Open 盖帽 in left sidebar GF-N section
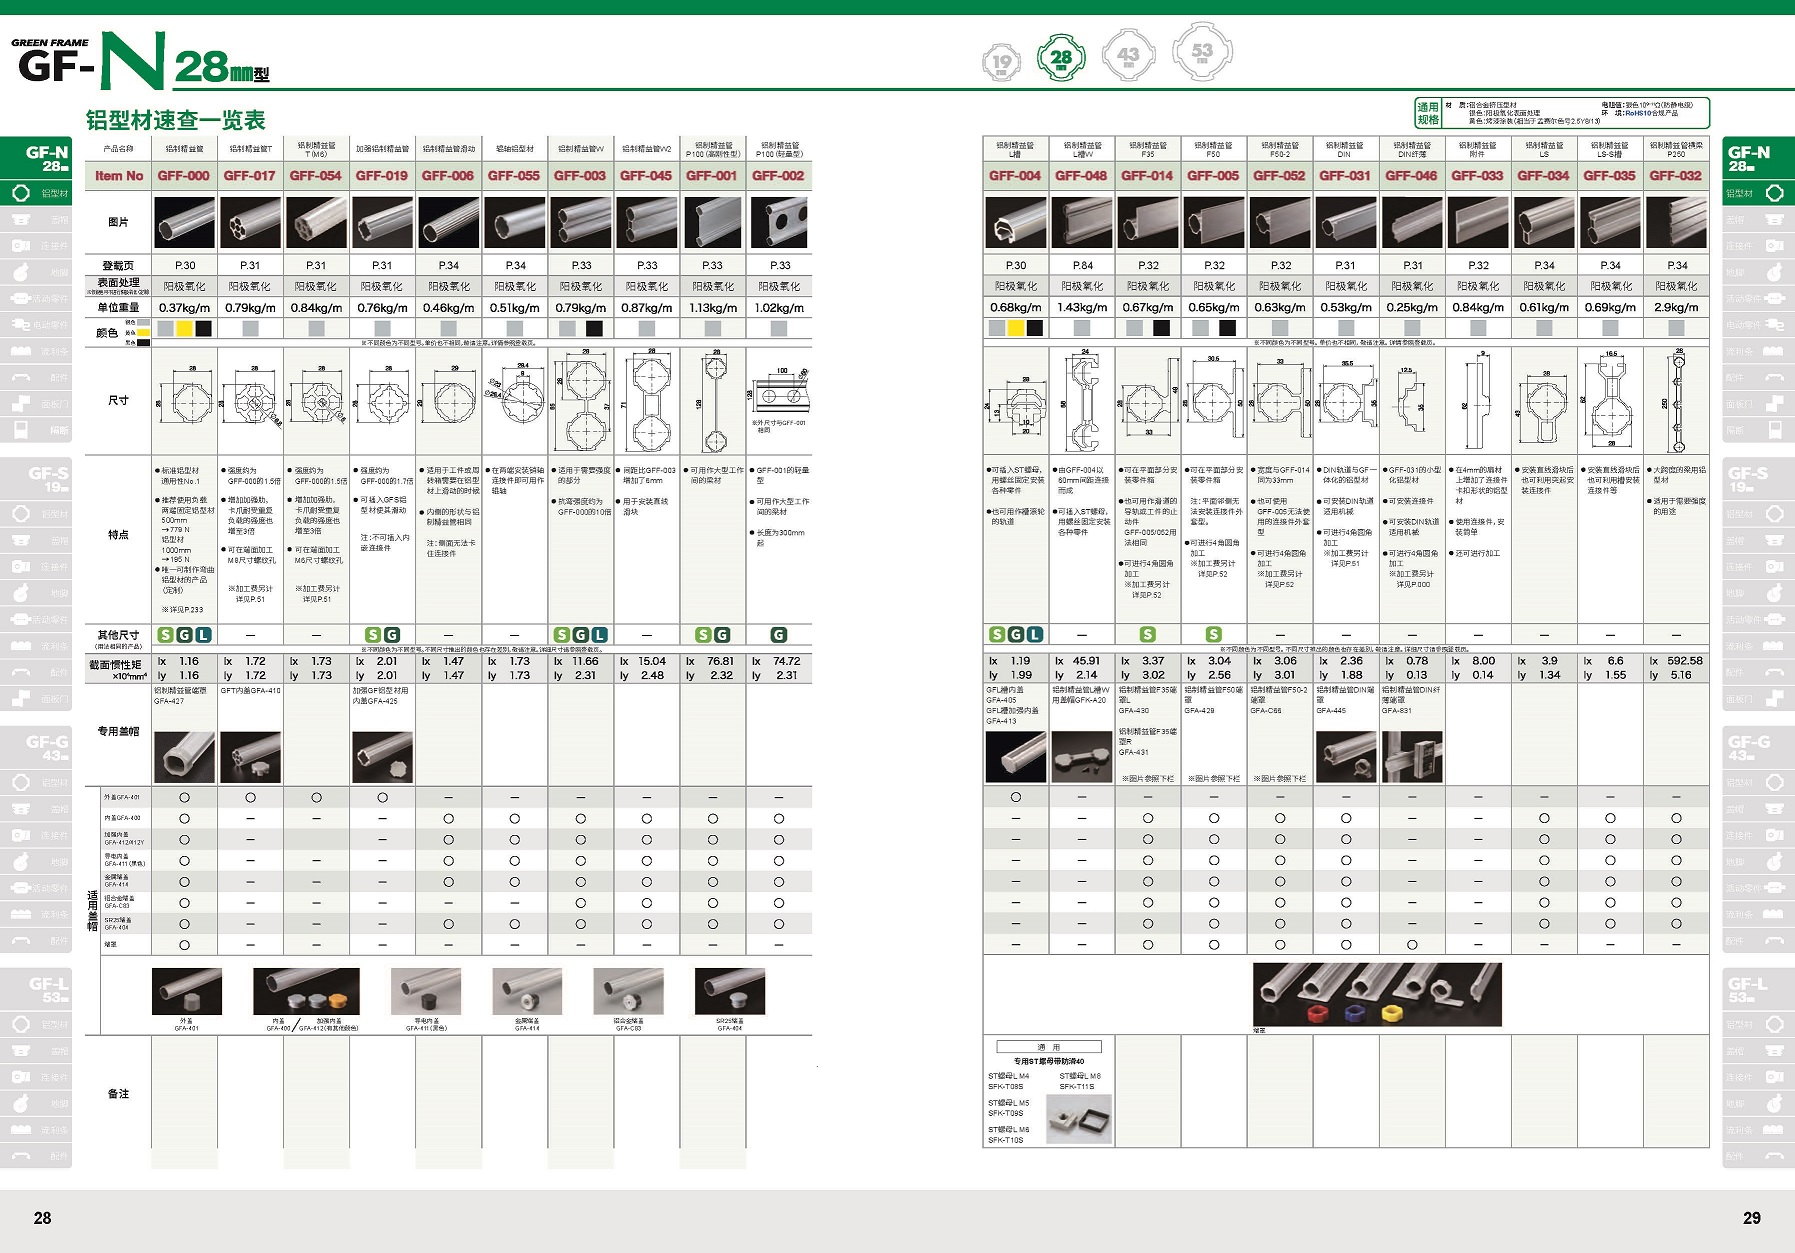The height and width of the screenshot is (1253, 1795). [x=36, y=219]
